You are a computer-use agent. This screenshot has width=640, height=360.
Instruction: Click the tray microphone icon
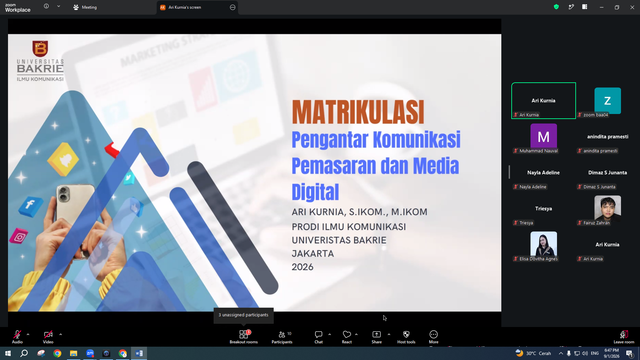[x=569, y=353]
